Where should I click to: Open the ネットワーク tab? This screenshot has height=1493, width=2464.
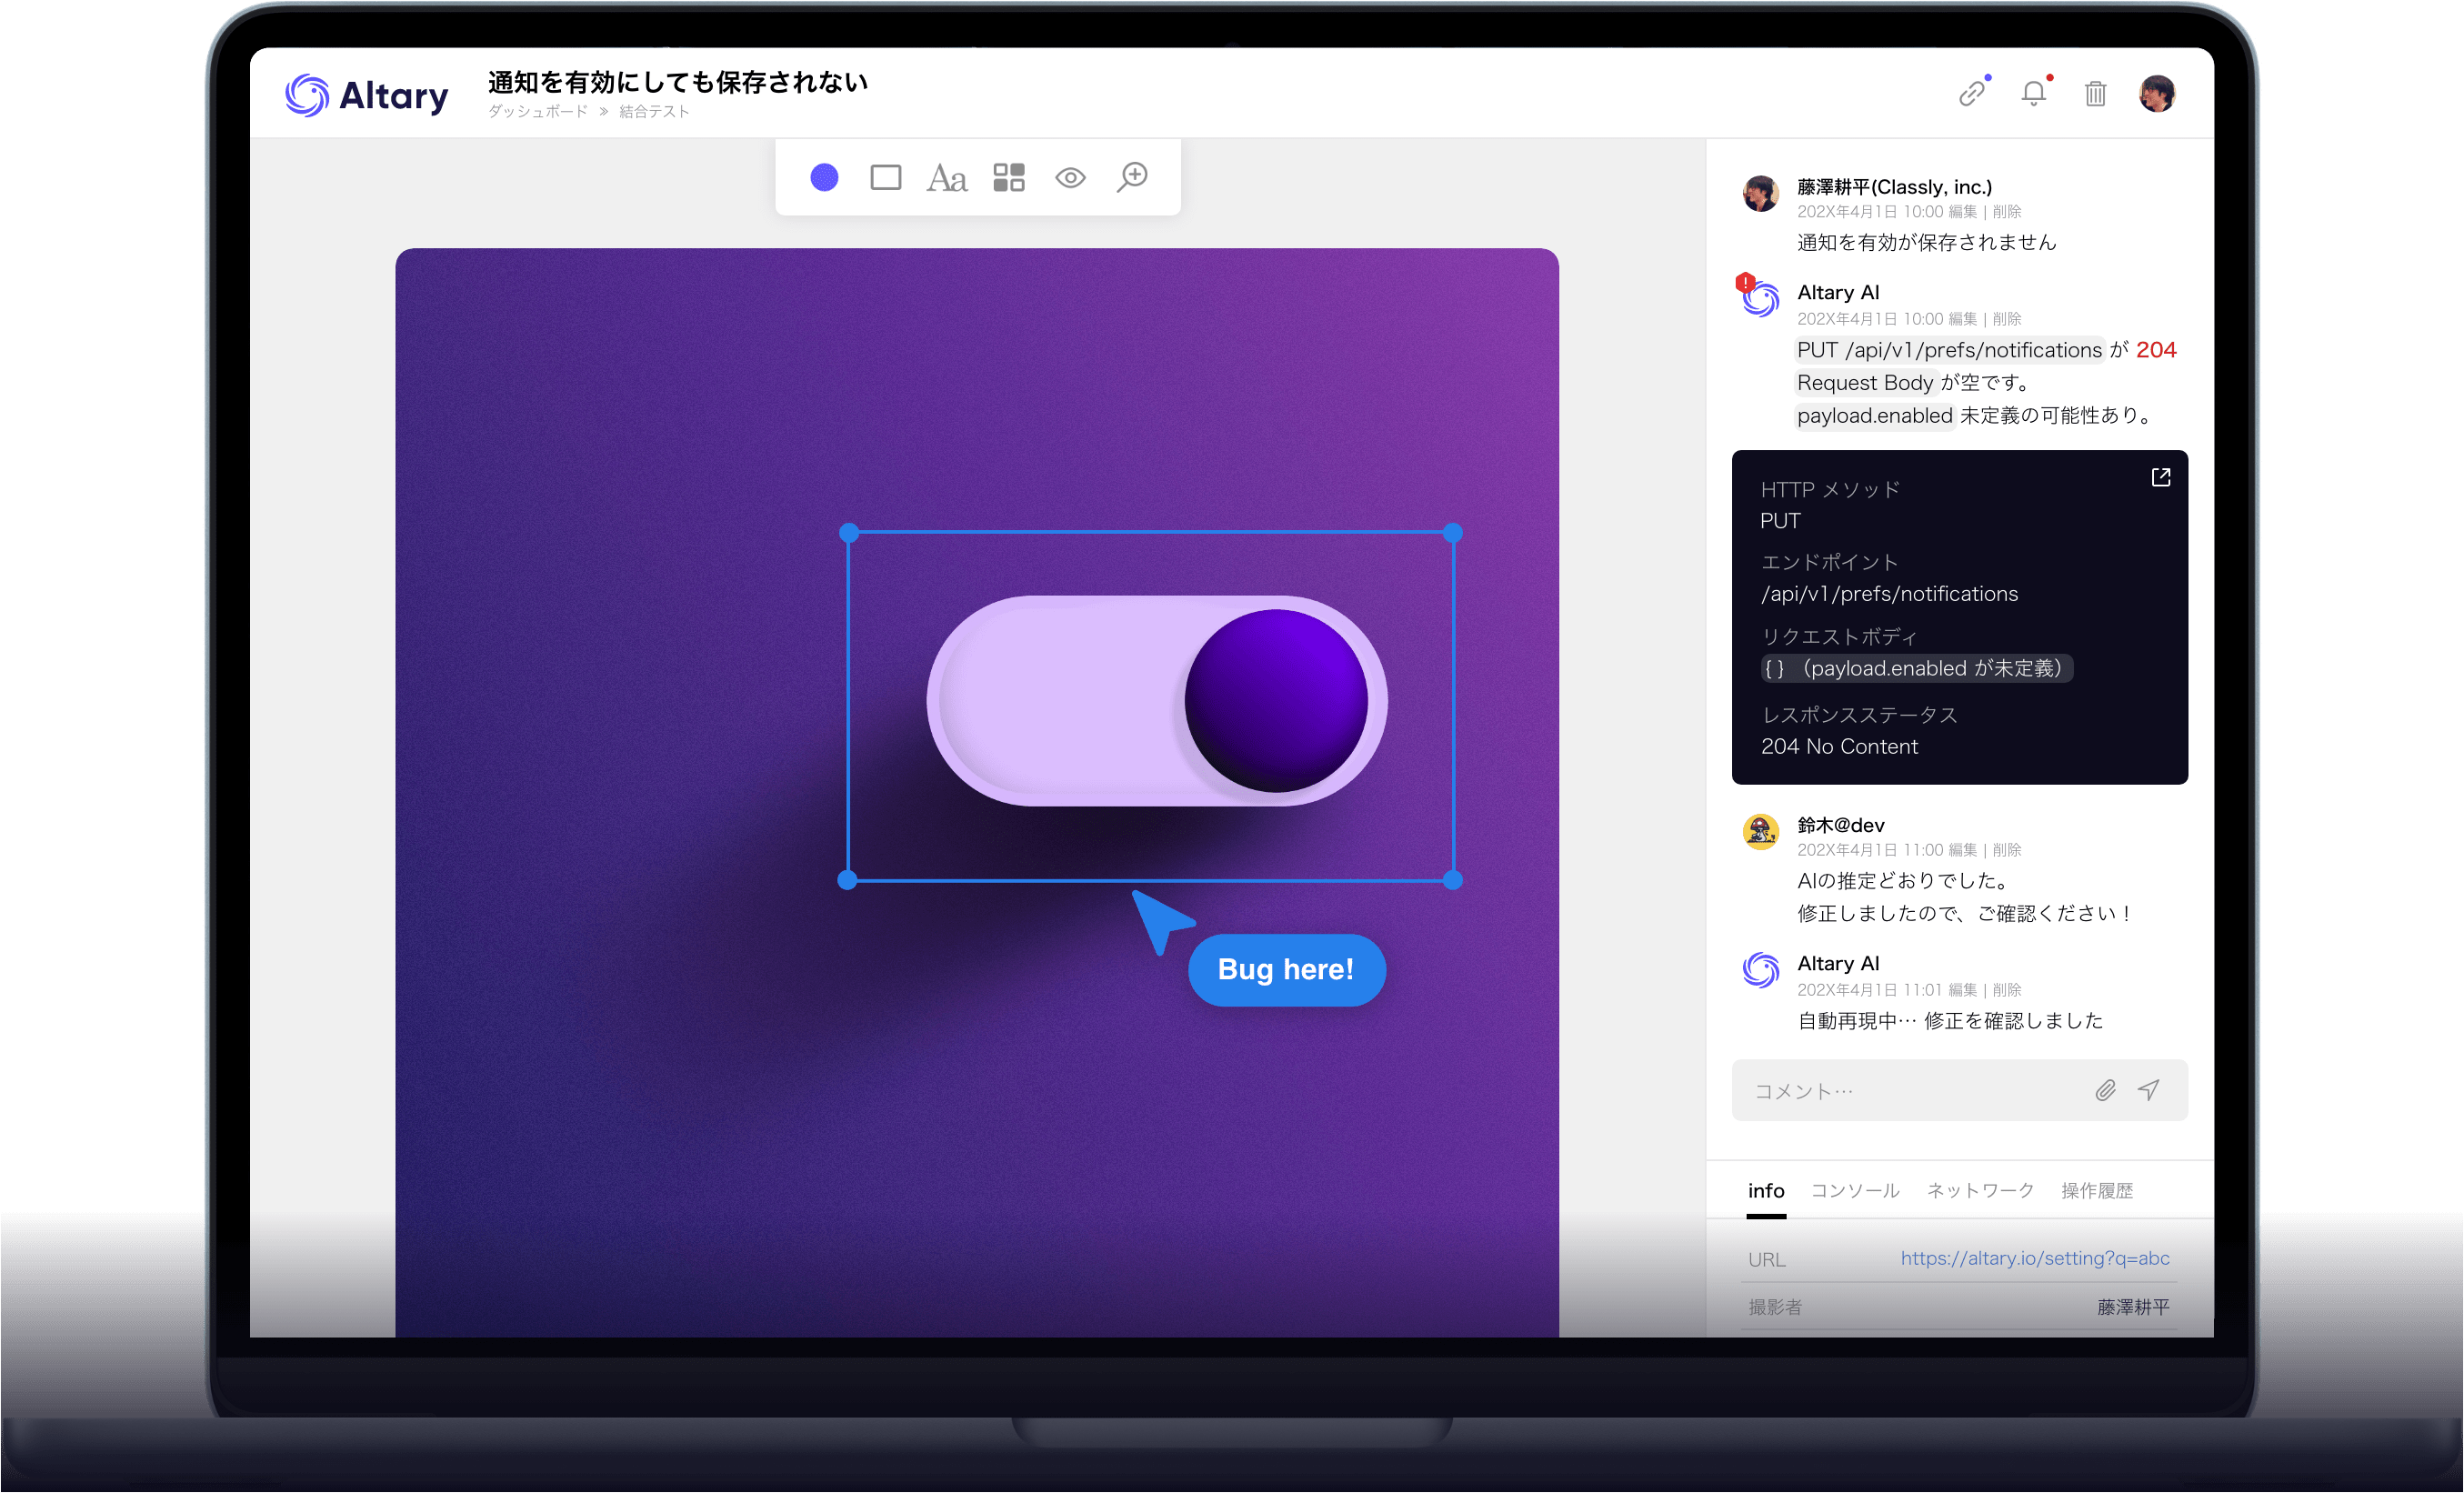coord(1980,1190)
